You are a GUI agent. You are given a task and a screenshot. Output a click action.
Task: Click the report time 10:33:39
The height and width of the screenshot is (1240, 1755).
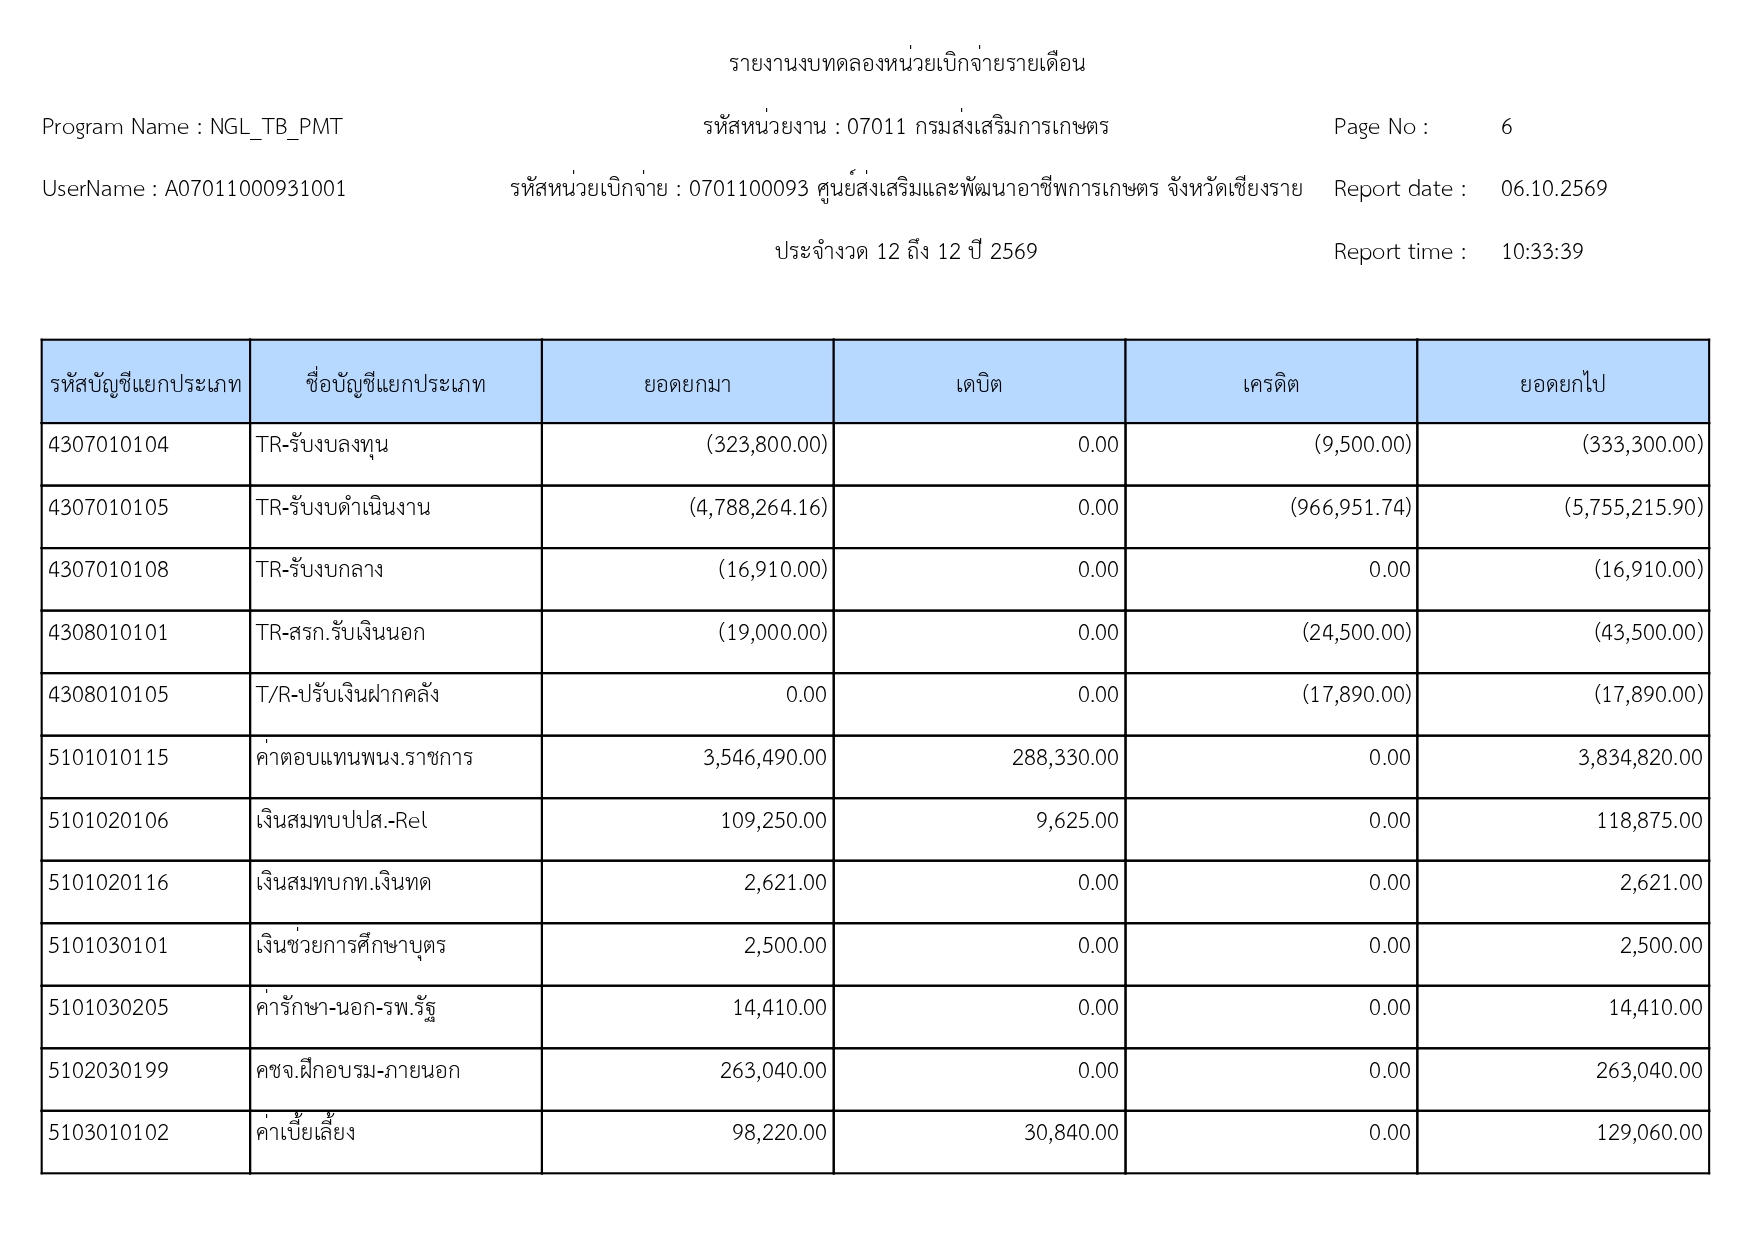1542,252
